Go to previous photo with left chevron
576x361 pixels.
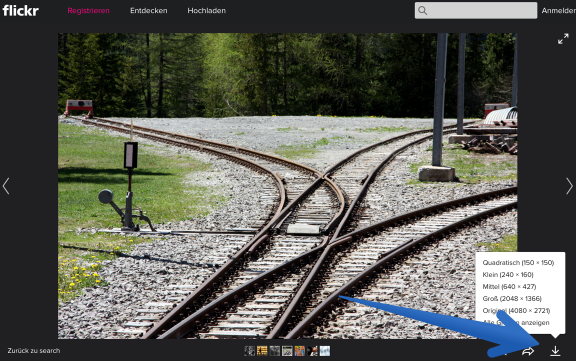coord(6,186)
